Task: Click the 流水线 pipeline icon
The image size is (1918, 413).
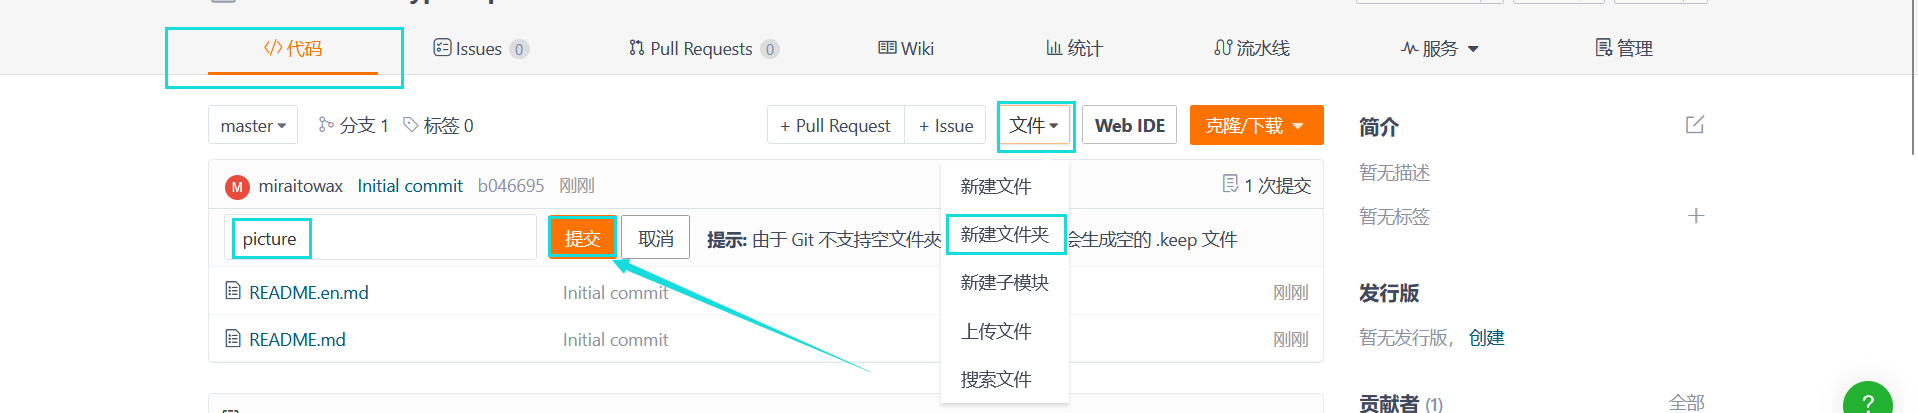Action: point(1223,48)
